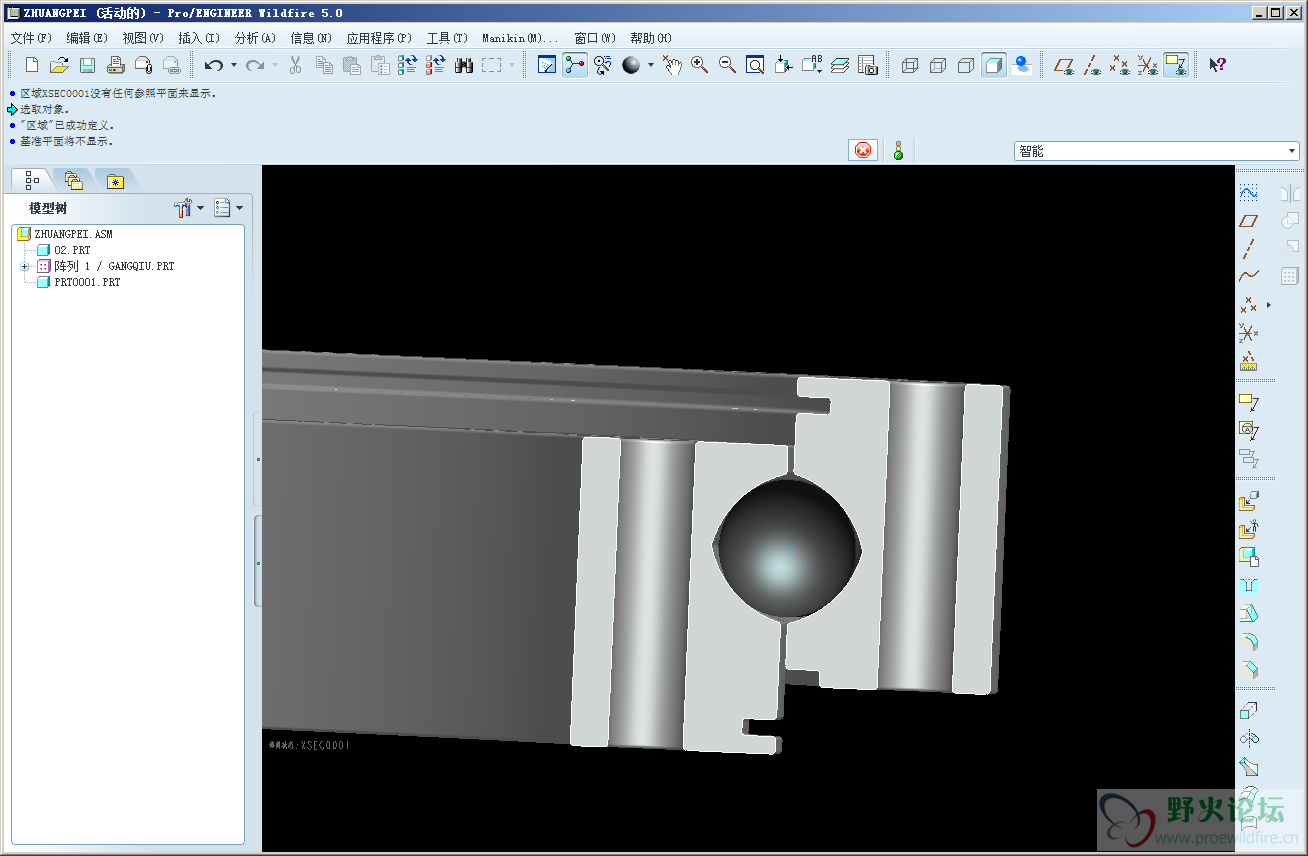The image size is (1308, 856).
Task: Click the Zoom In magnifier
Action: coord(700,65)
